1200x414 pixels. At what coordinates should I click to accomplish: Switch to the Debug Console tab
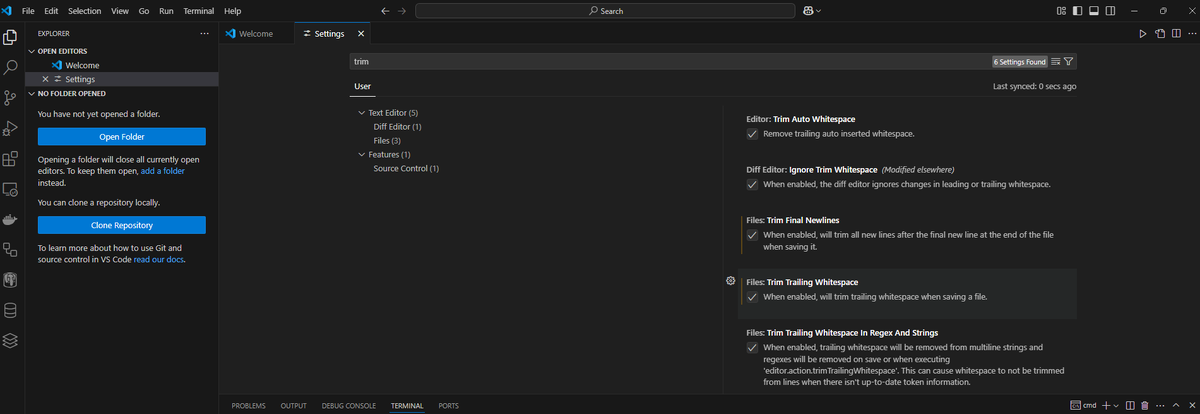tap(349, 405)
